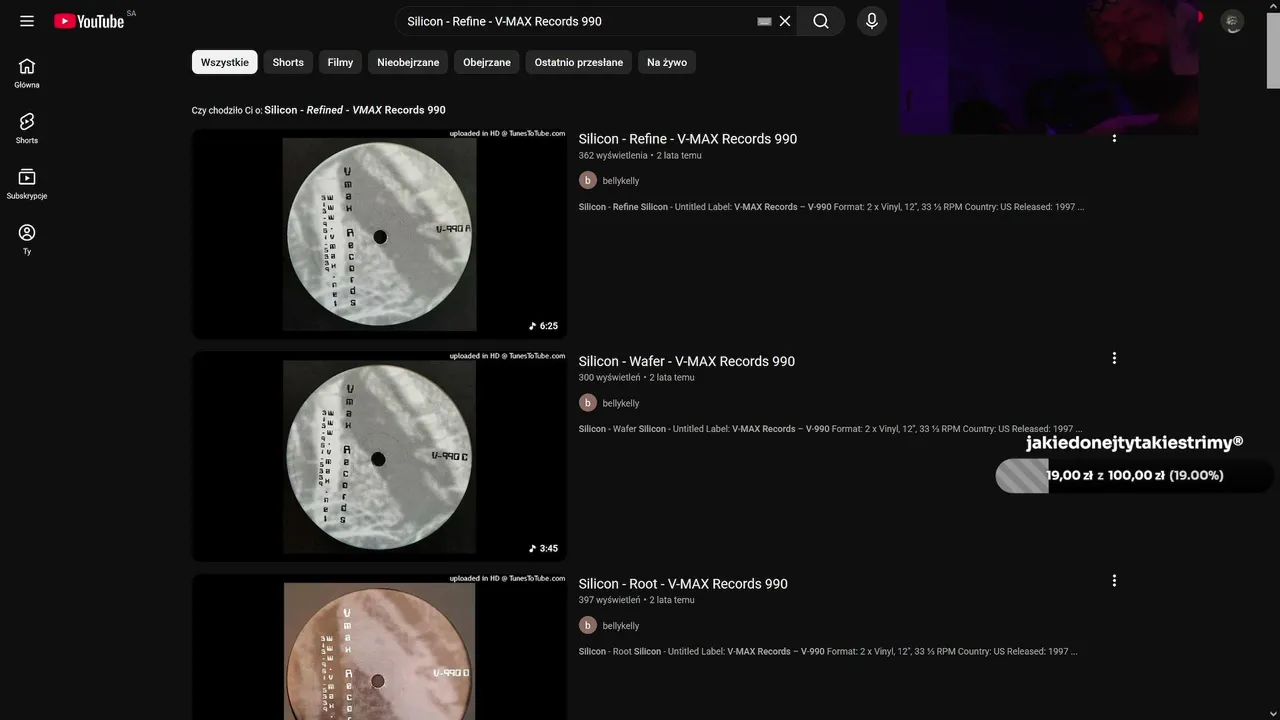
Task: Select the Ostatnio przesłane filter chip
Action: (x=579, y=62)
